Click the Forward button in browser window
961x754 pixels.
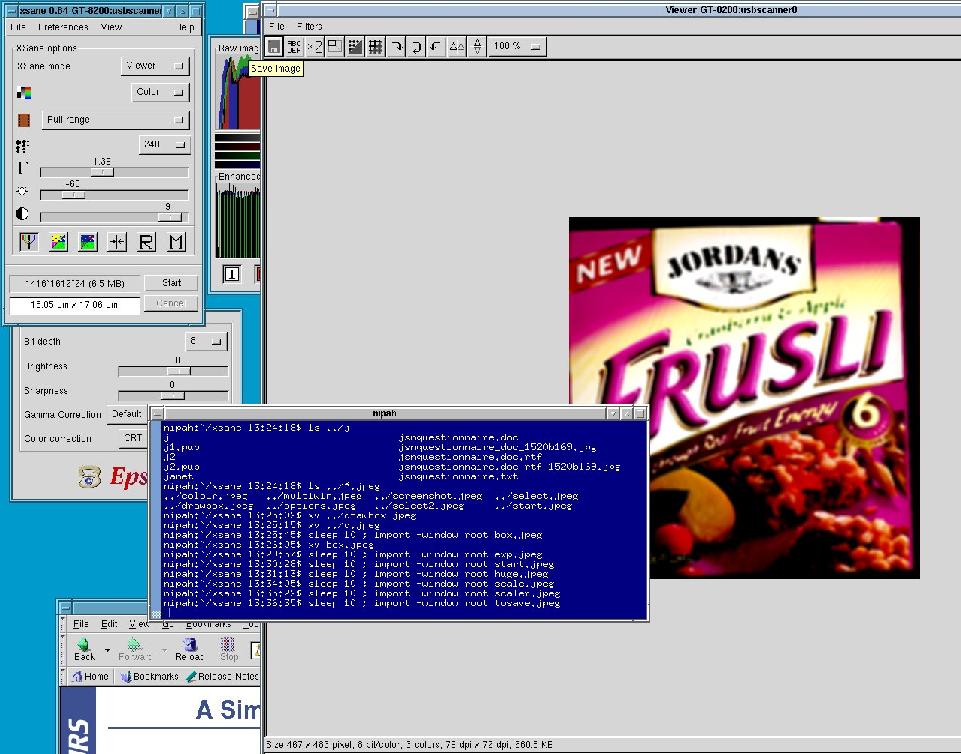point(134,649)
